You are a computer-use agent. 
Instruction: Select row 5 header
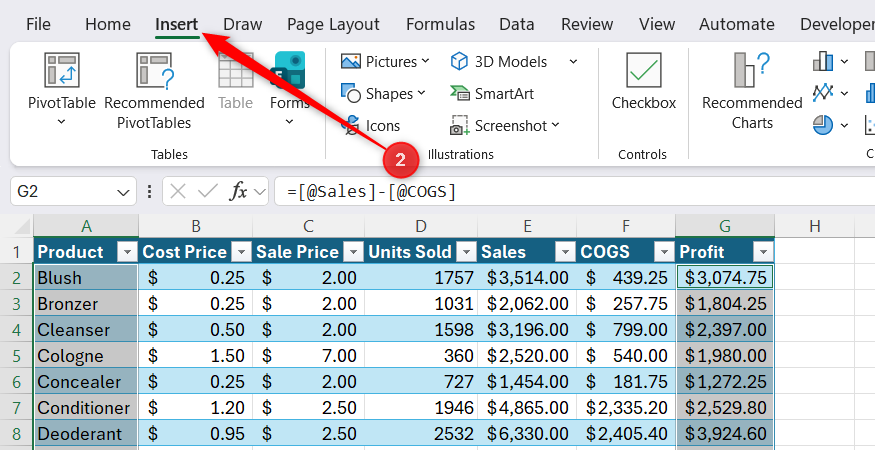tap(16, 356)
